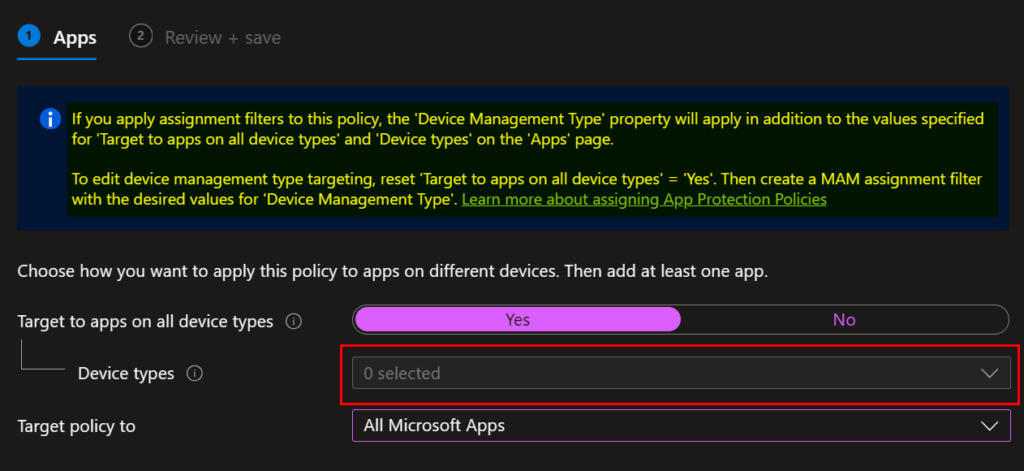Click the 'Choose how you want to apply' instruction text
The height and width of the screenshot is (471, 1024).
coord(392,272)
